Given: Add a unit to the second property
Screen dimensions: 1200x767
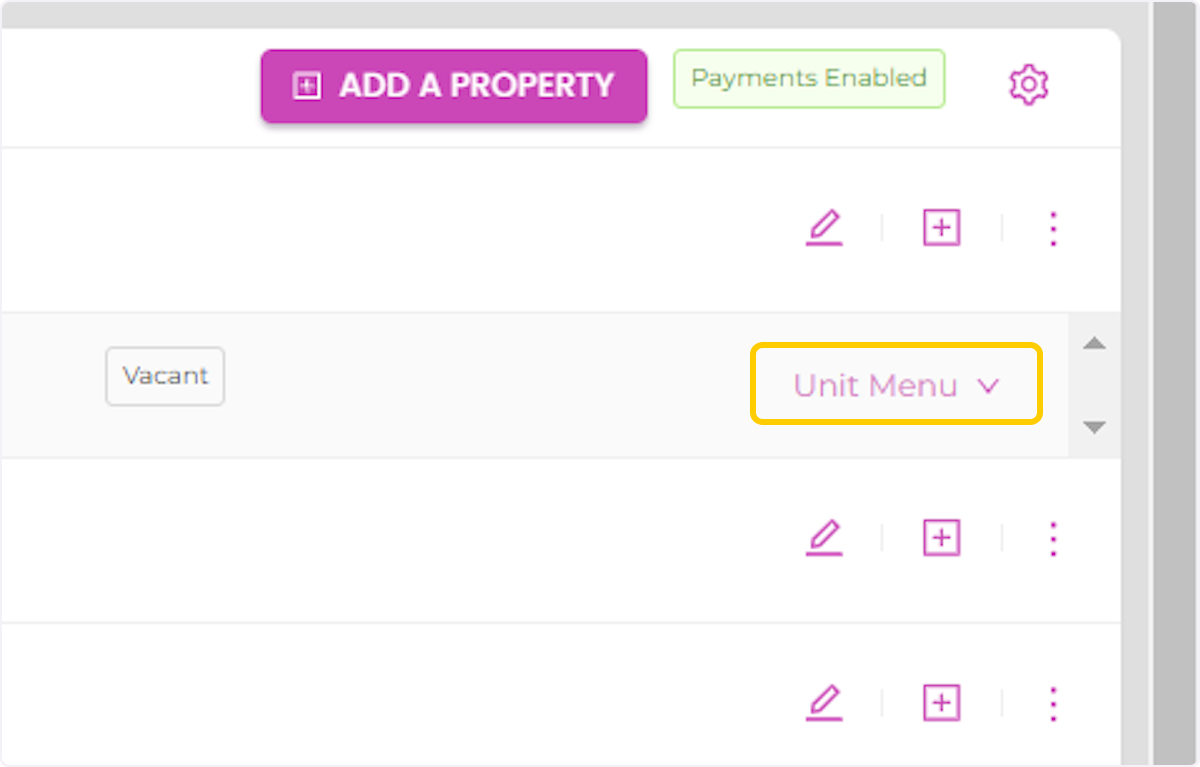Looking at the screenshot, I should 940,538.
